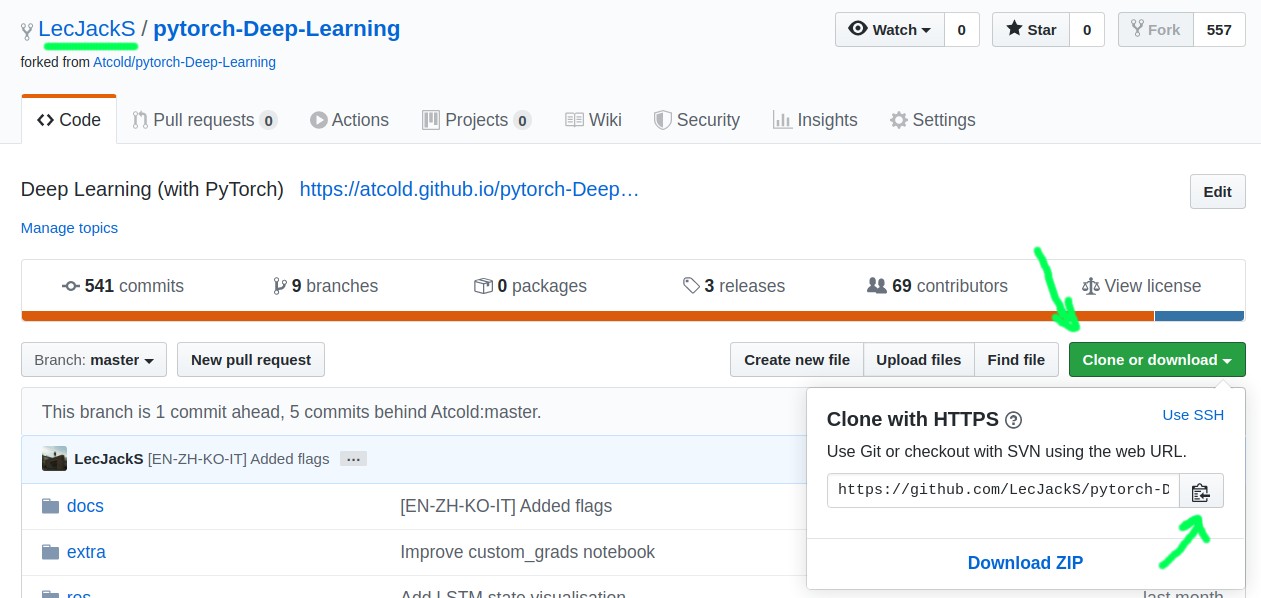Click the Download ZIP link
This screenshot has width=1261, height=598.
click(x=1025, y=563)
